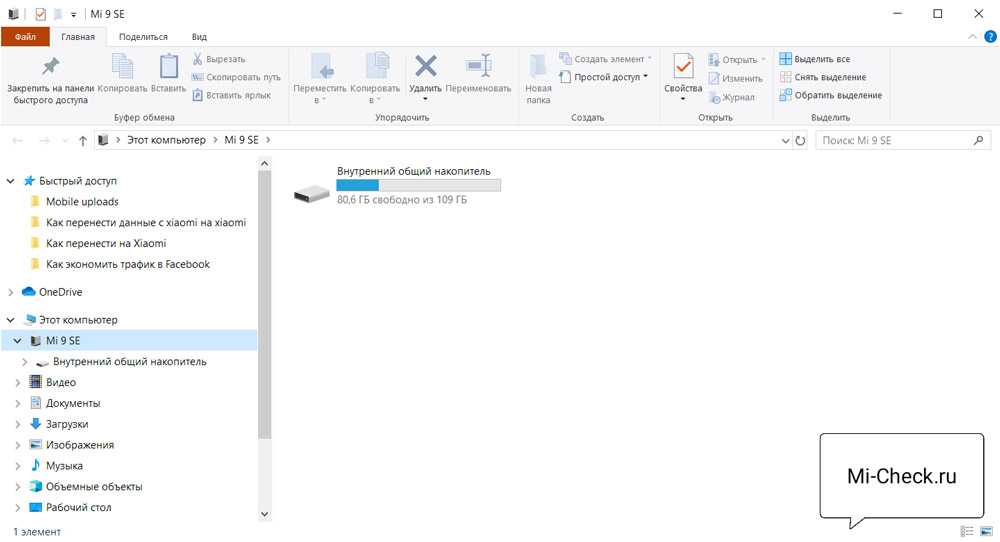This screenshot has width=1000, height=542.
Task: Expand the OneDrive tree node
Action: pos(11,293)
